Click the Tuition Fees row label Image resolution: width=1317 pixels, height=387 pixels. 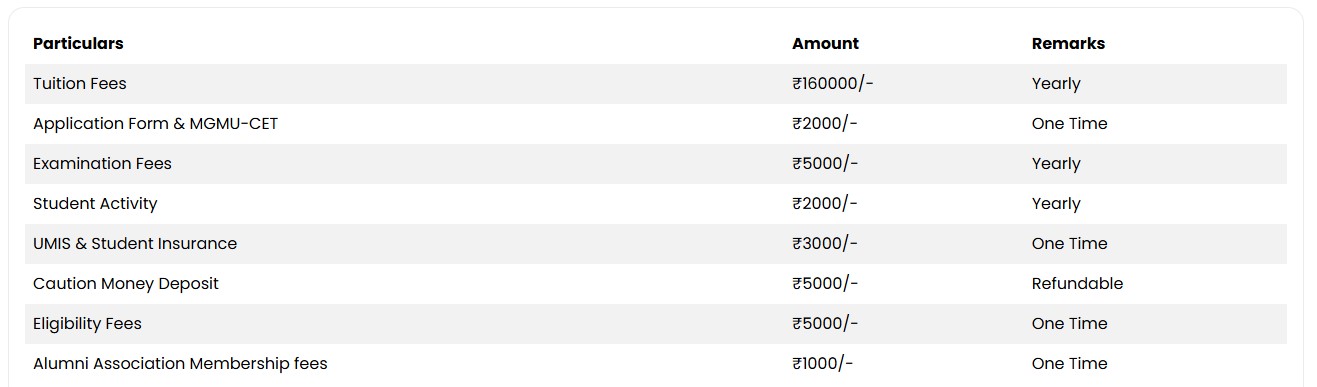[80, 84]
